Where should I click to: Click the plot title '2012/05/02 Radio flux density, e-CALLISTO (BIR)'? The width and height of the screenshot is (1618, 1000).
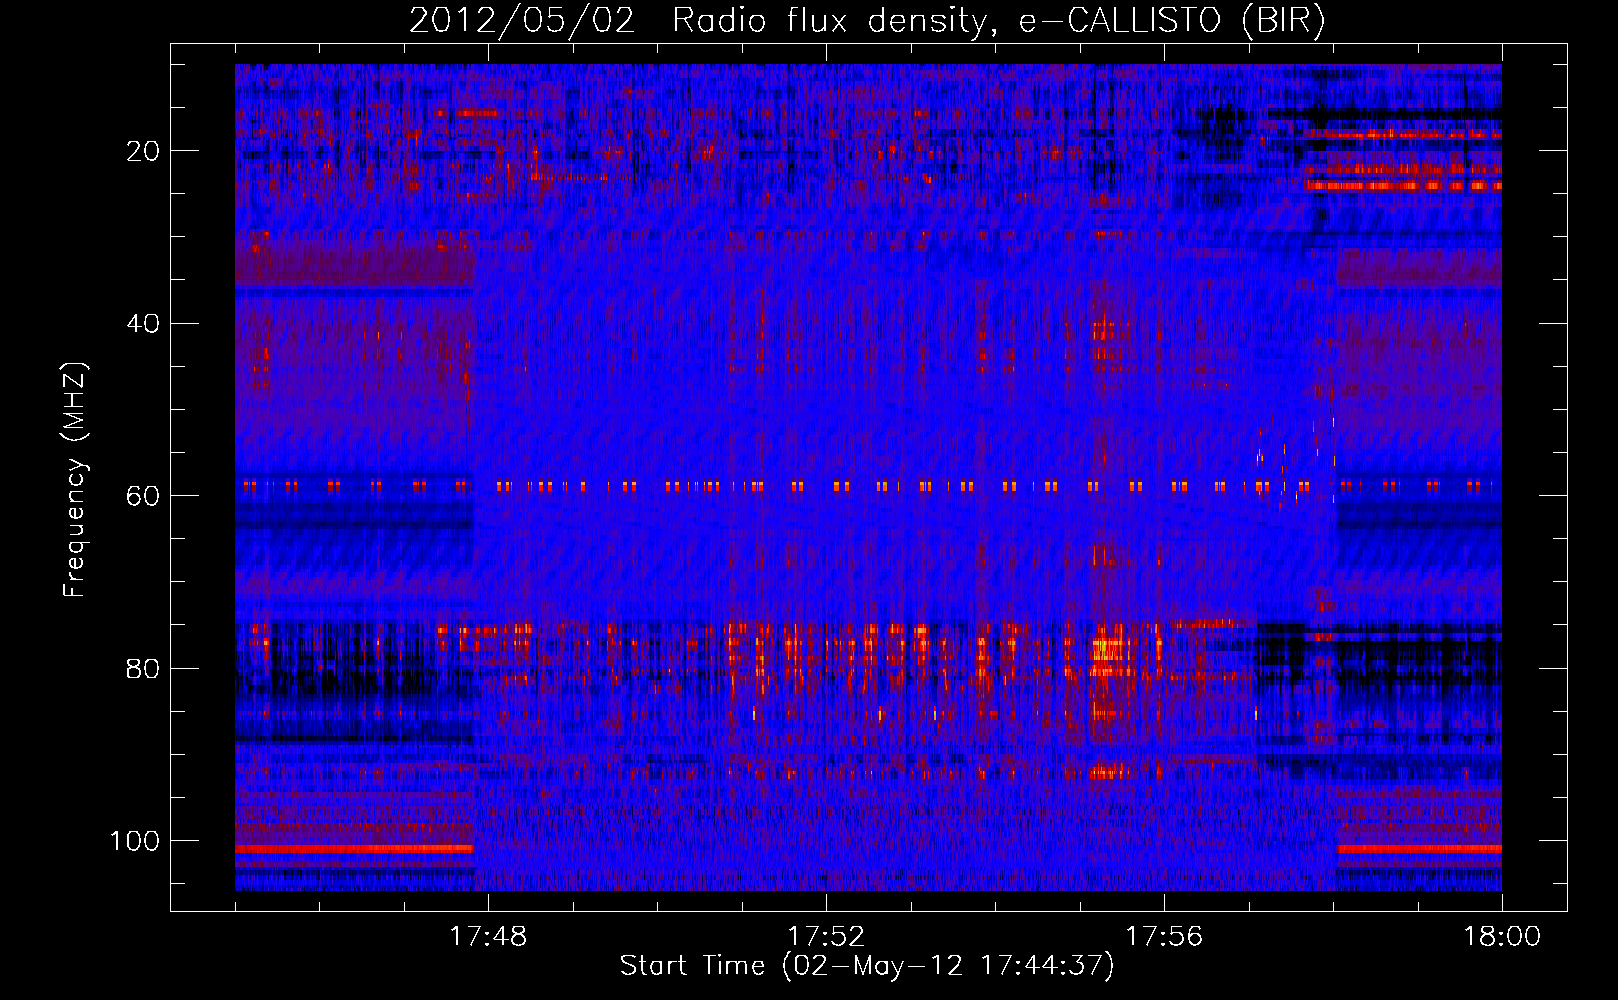click(x=867, y=21)
